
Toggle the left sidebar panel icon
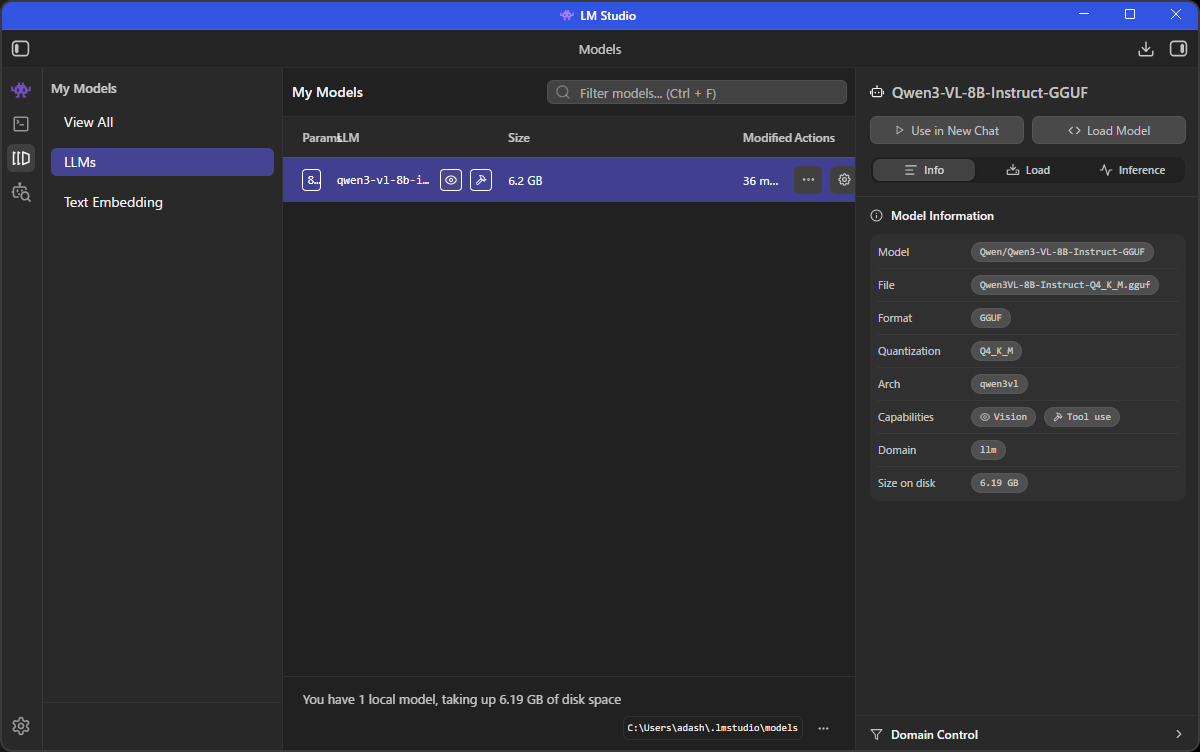click(21, 49)
